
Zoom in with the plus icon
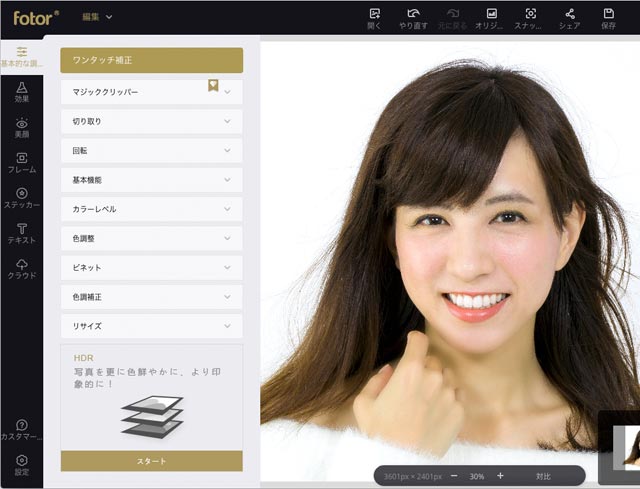pos(500,476)
